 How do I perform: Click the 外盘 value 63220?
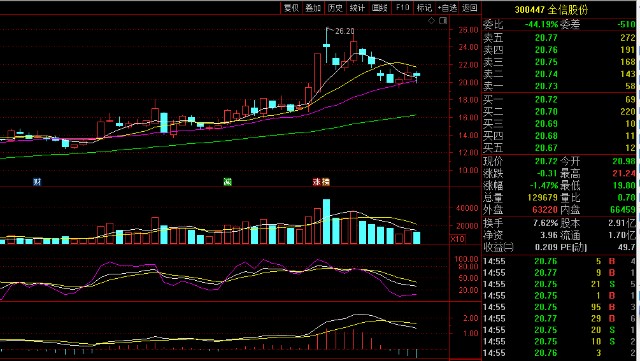point(545,210)
